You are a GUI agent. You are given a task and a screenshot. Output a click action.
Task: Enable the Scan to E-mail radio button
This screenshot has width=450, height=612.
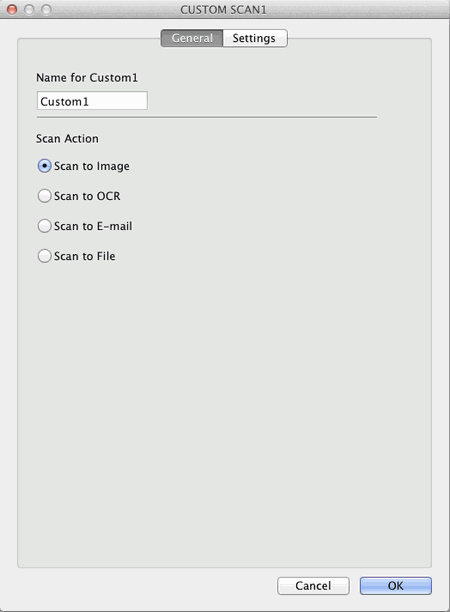click(44, 226)
